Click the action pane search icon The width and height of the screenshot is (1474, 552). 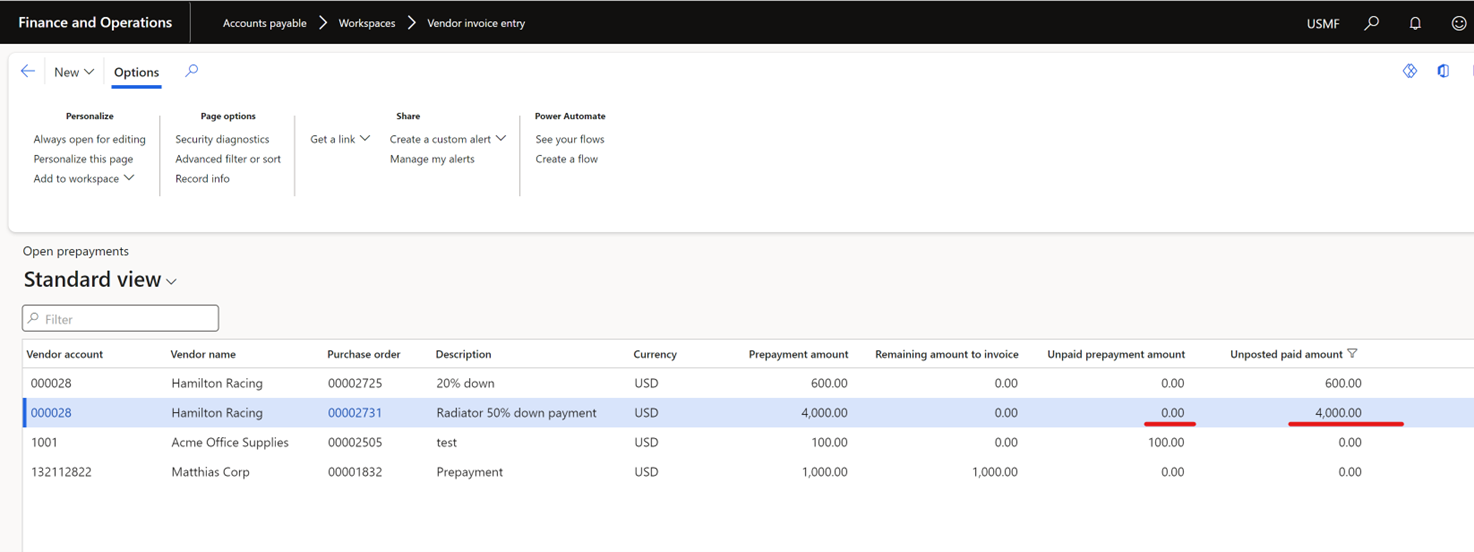coord(192,71)
